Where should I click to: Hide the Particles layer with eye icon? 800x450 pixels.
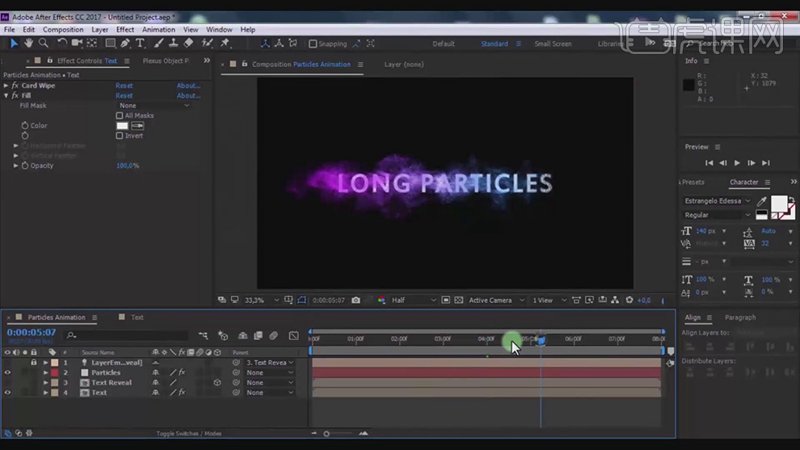point(7,372)
